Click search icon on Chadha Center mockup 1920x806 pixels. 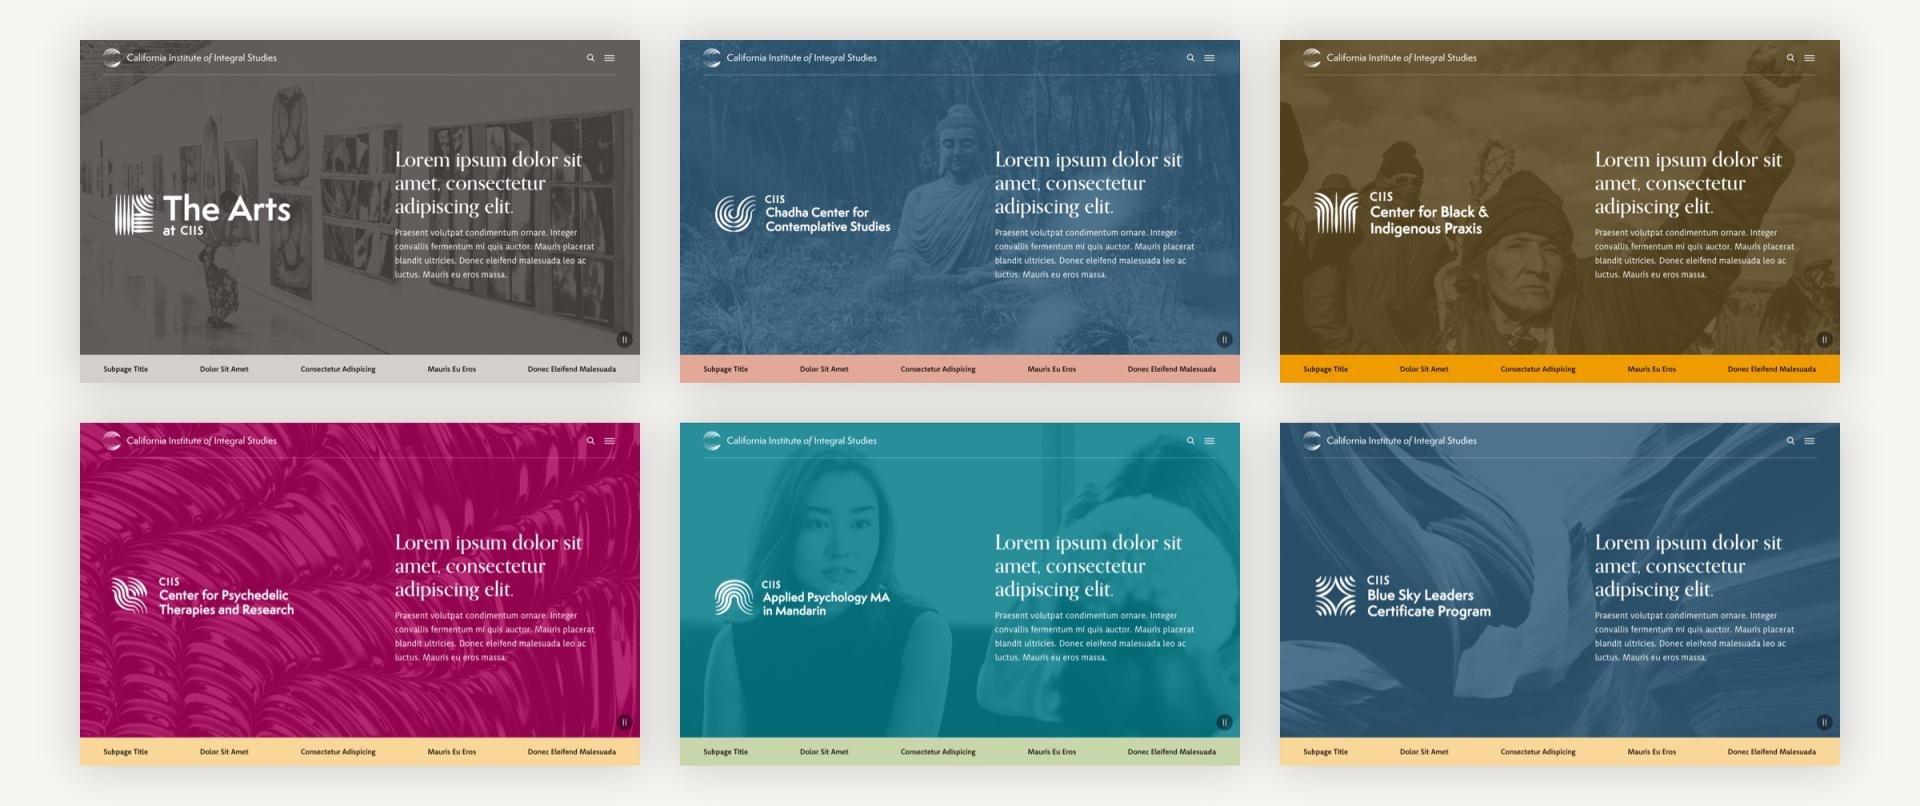pyautogui.click(x=1190, y=58)
